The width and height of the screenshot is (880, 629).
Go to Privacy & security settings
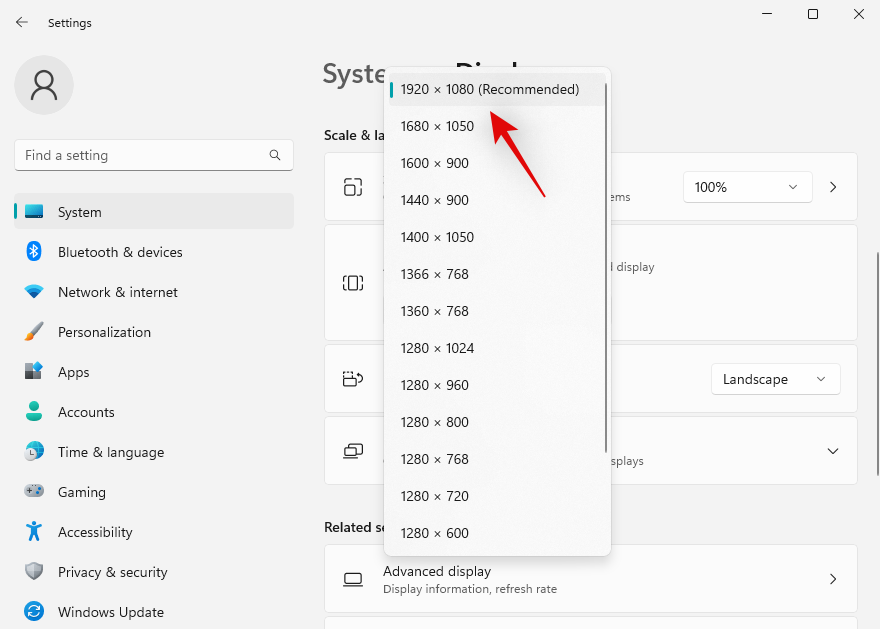click(x=112, y=572)
